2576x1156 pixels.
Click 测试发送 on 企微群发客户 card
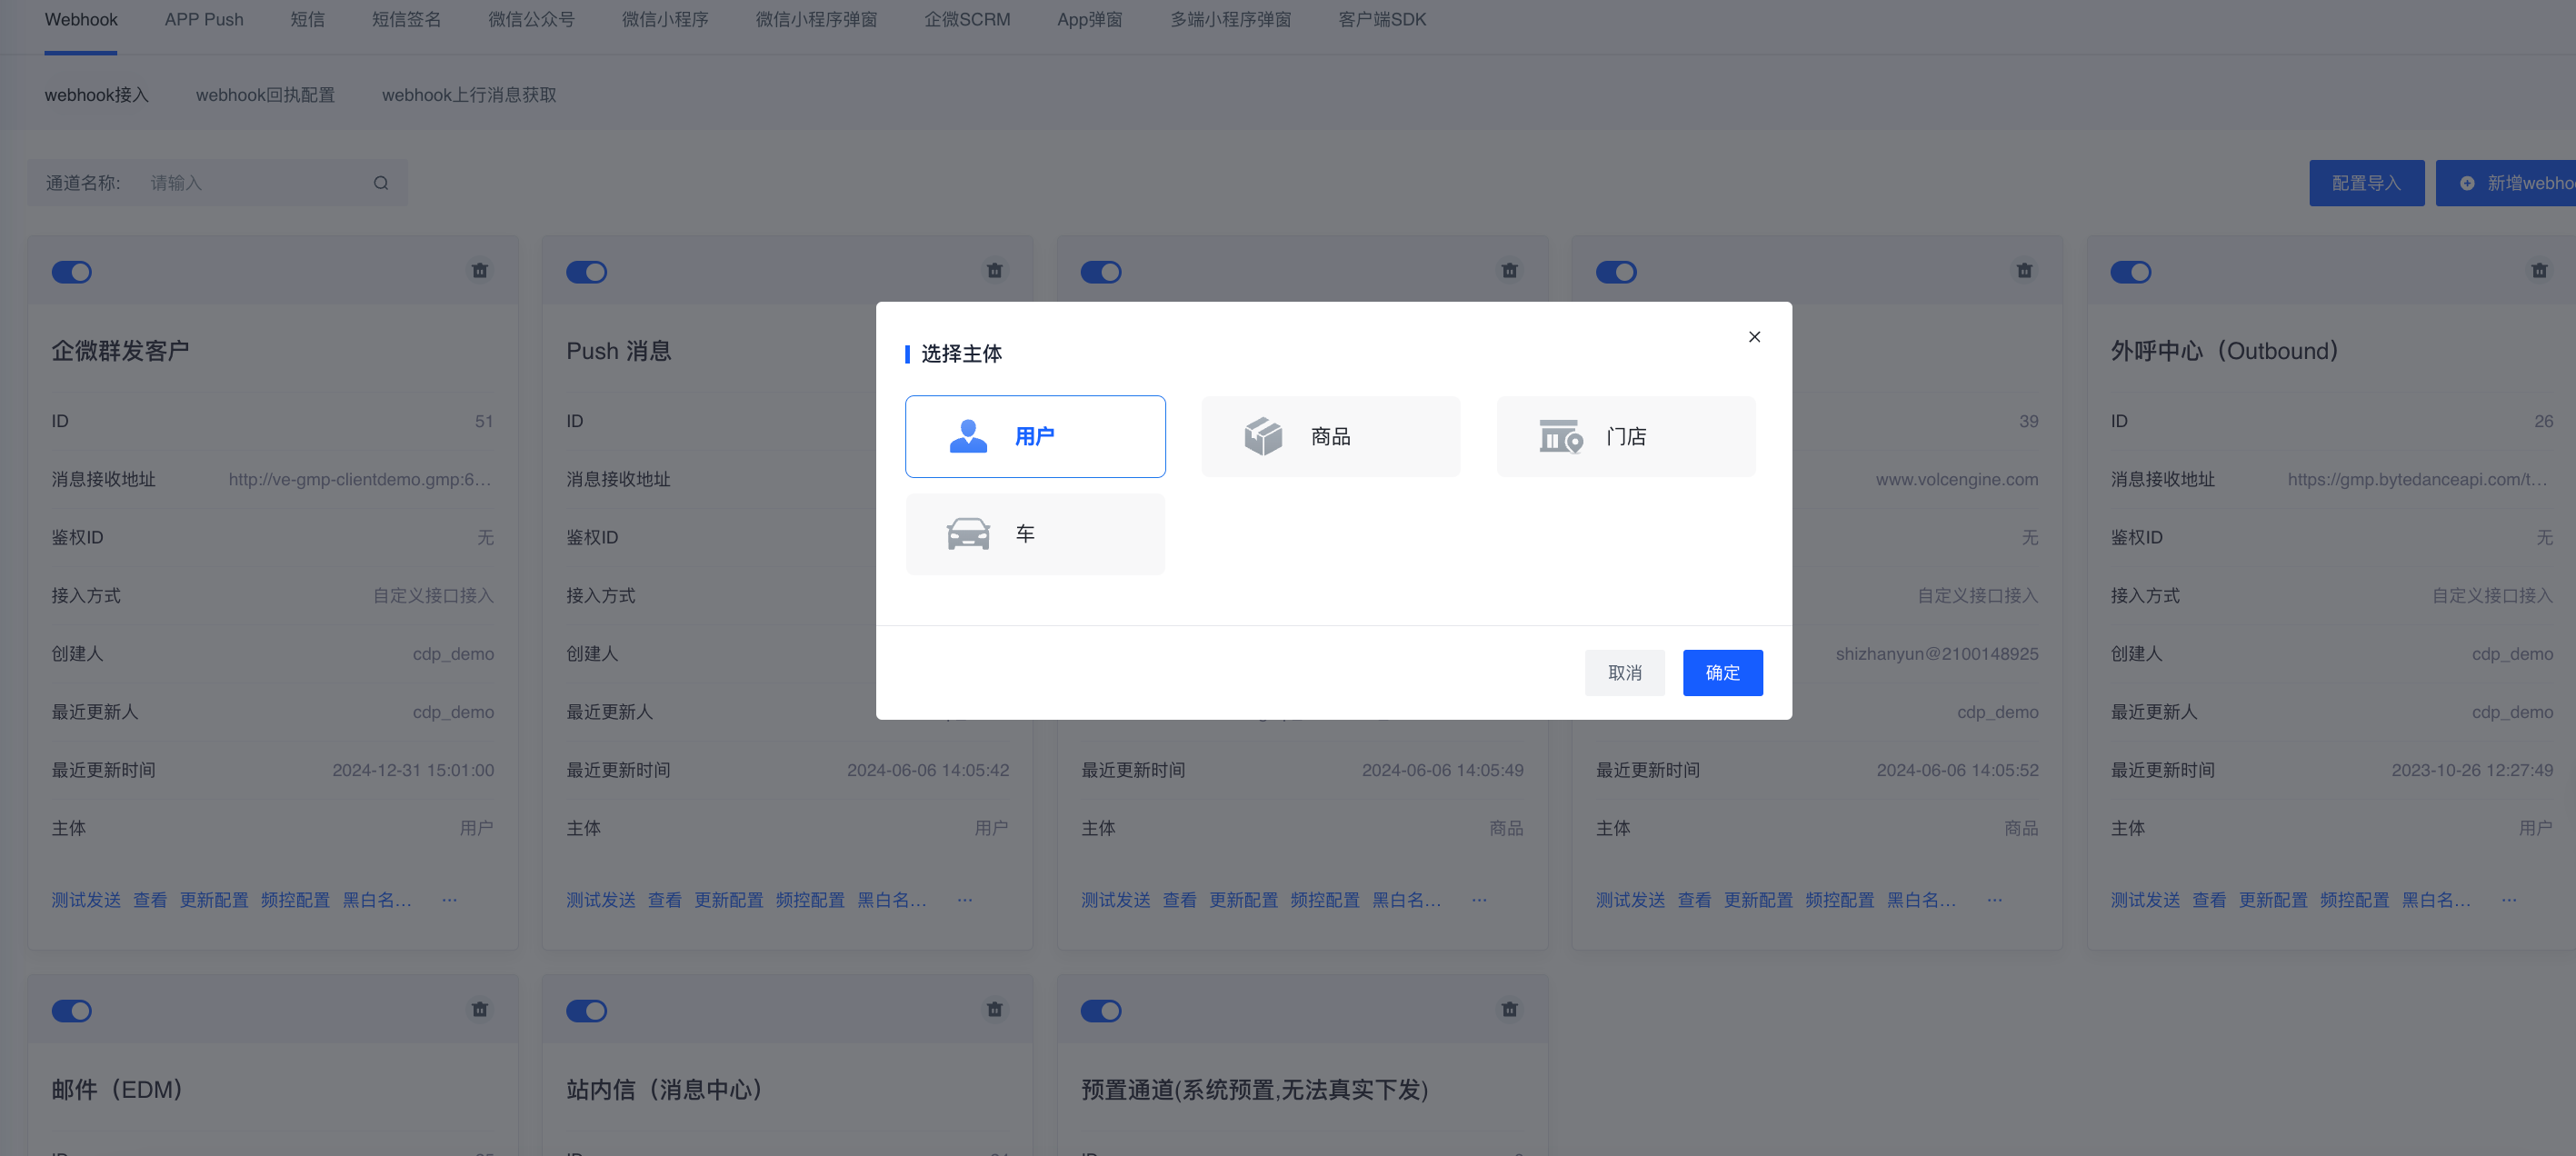[x=86, y=900]
